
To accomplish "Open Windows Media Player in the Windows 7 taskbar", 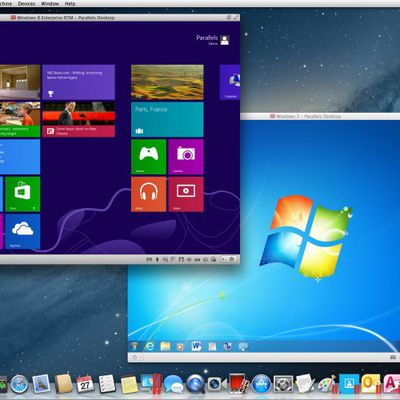I will [x=180, y=347].
